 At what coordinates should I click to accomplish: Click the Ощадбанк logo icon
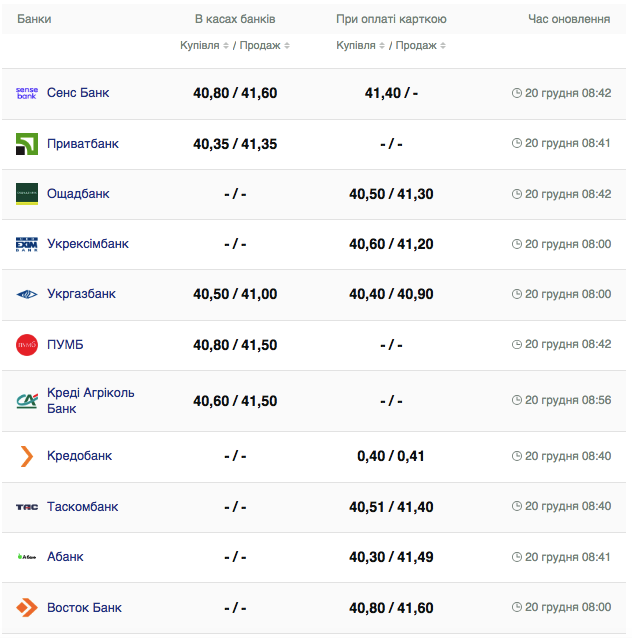[x=27, y=194]
